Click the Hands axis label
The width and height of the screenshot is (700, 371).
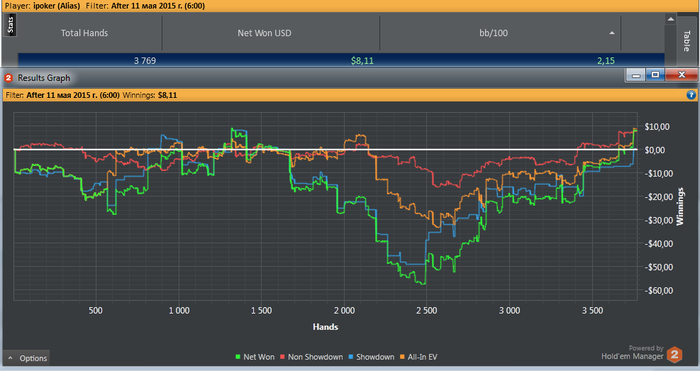pos(325,327)
